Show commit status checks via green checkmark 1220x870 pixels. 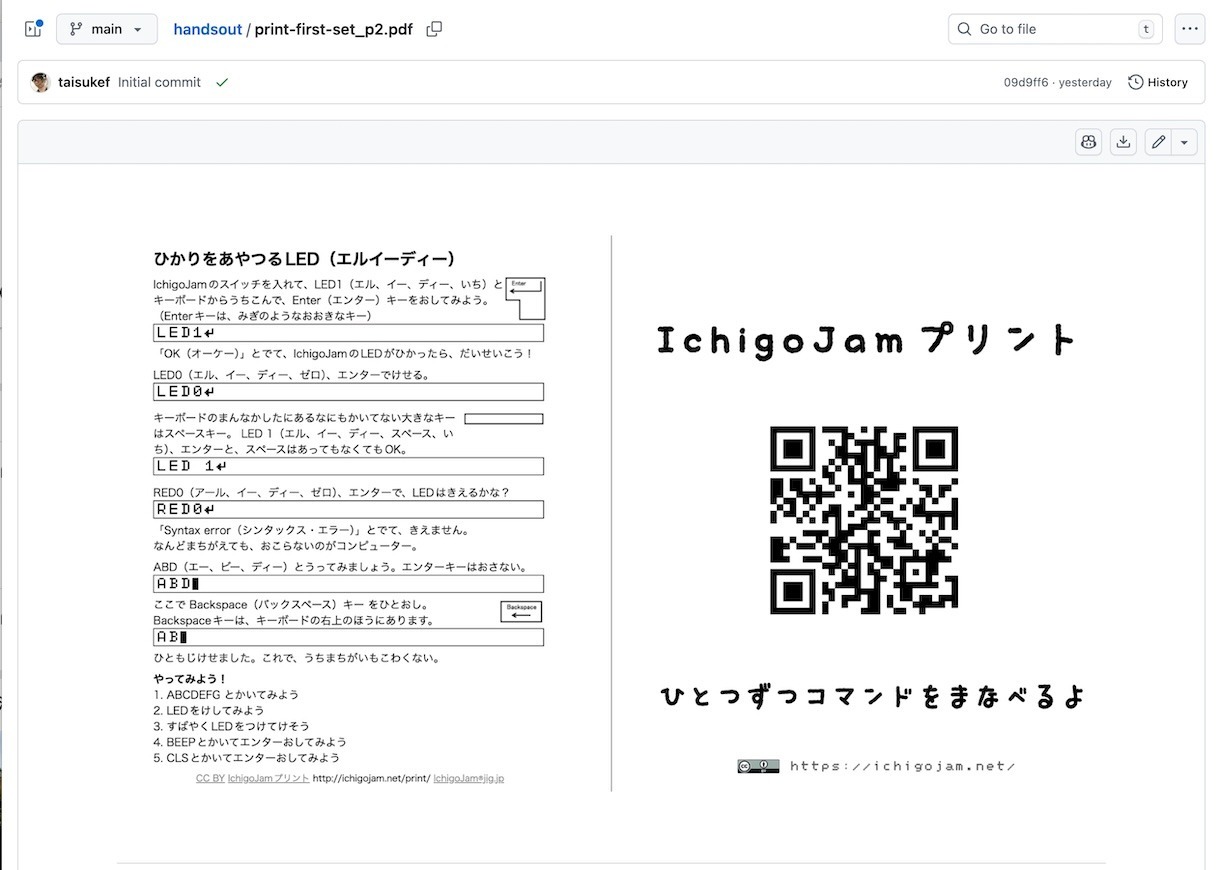click(222, 83)
